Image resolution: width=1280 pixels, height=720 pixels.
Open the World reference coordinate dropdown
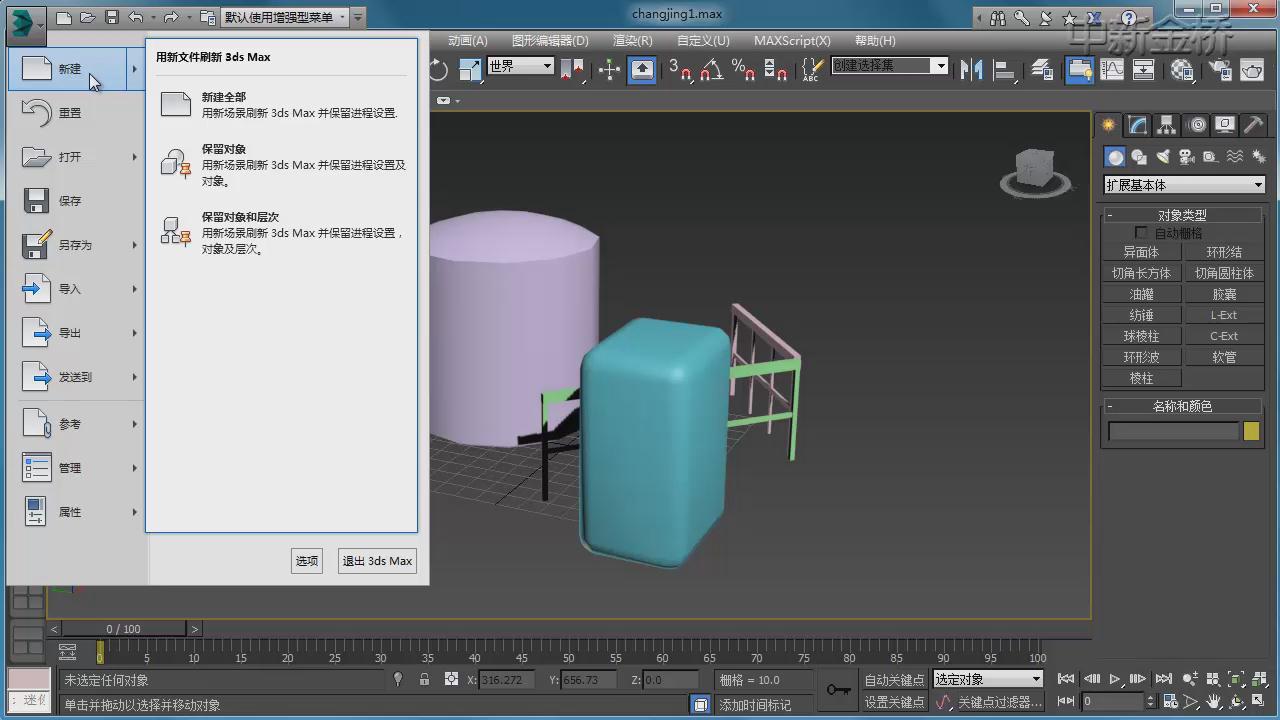[x=520, y=66]
